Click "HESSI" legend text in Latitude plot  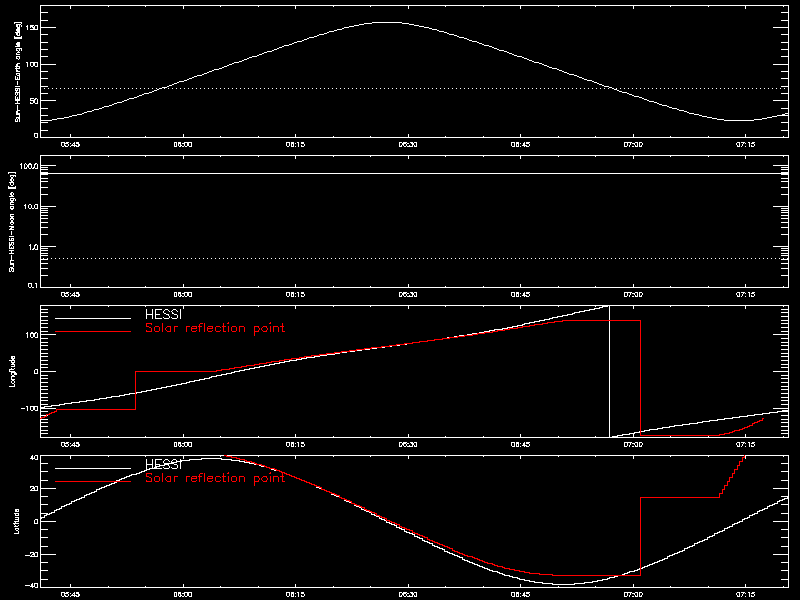pos(163,464)
